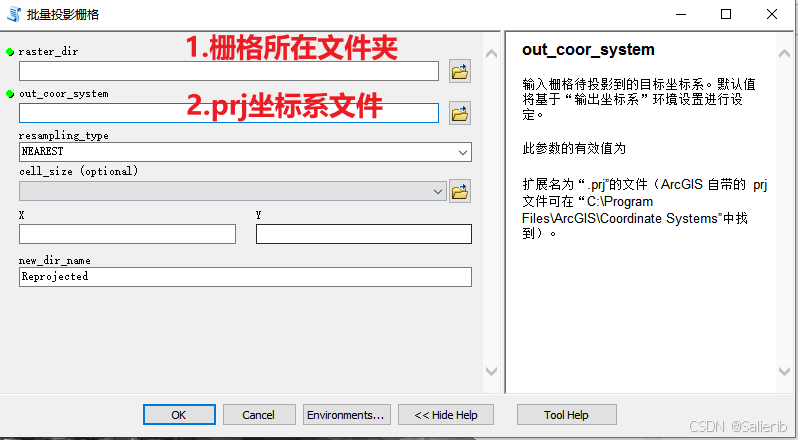Click the Y cell size field
Image resolution: width=798 pixels, height=440 pixels.
pyautogui.click(x=364, y=234)
